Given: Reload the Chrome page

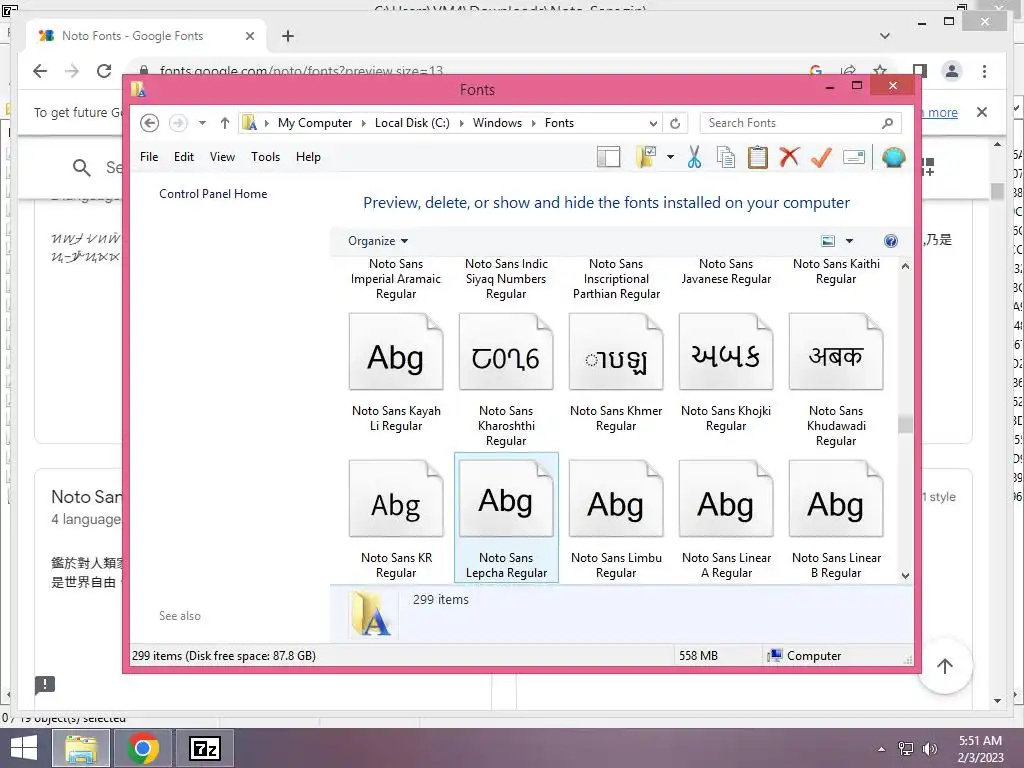Looking at the screenshot, I should click(104, 71).
